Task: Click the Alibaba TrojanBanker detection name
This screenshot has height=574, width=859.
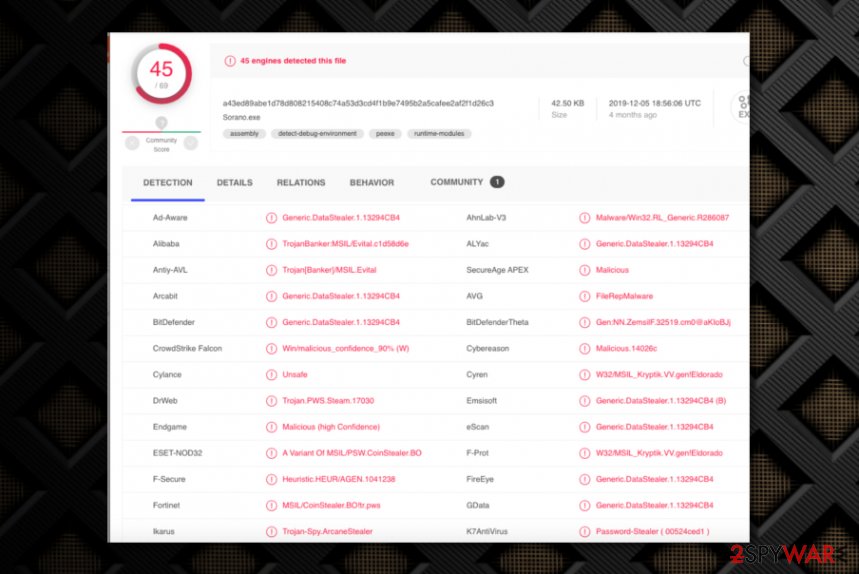Action: 346,244
